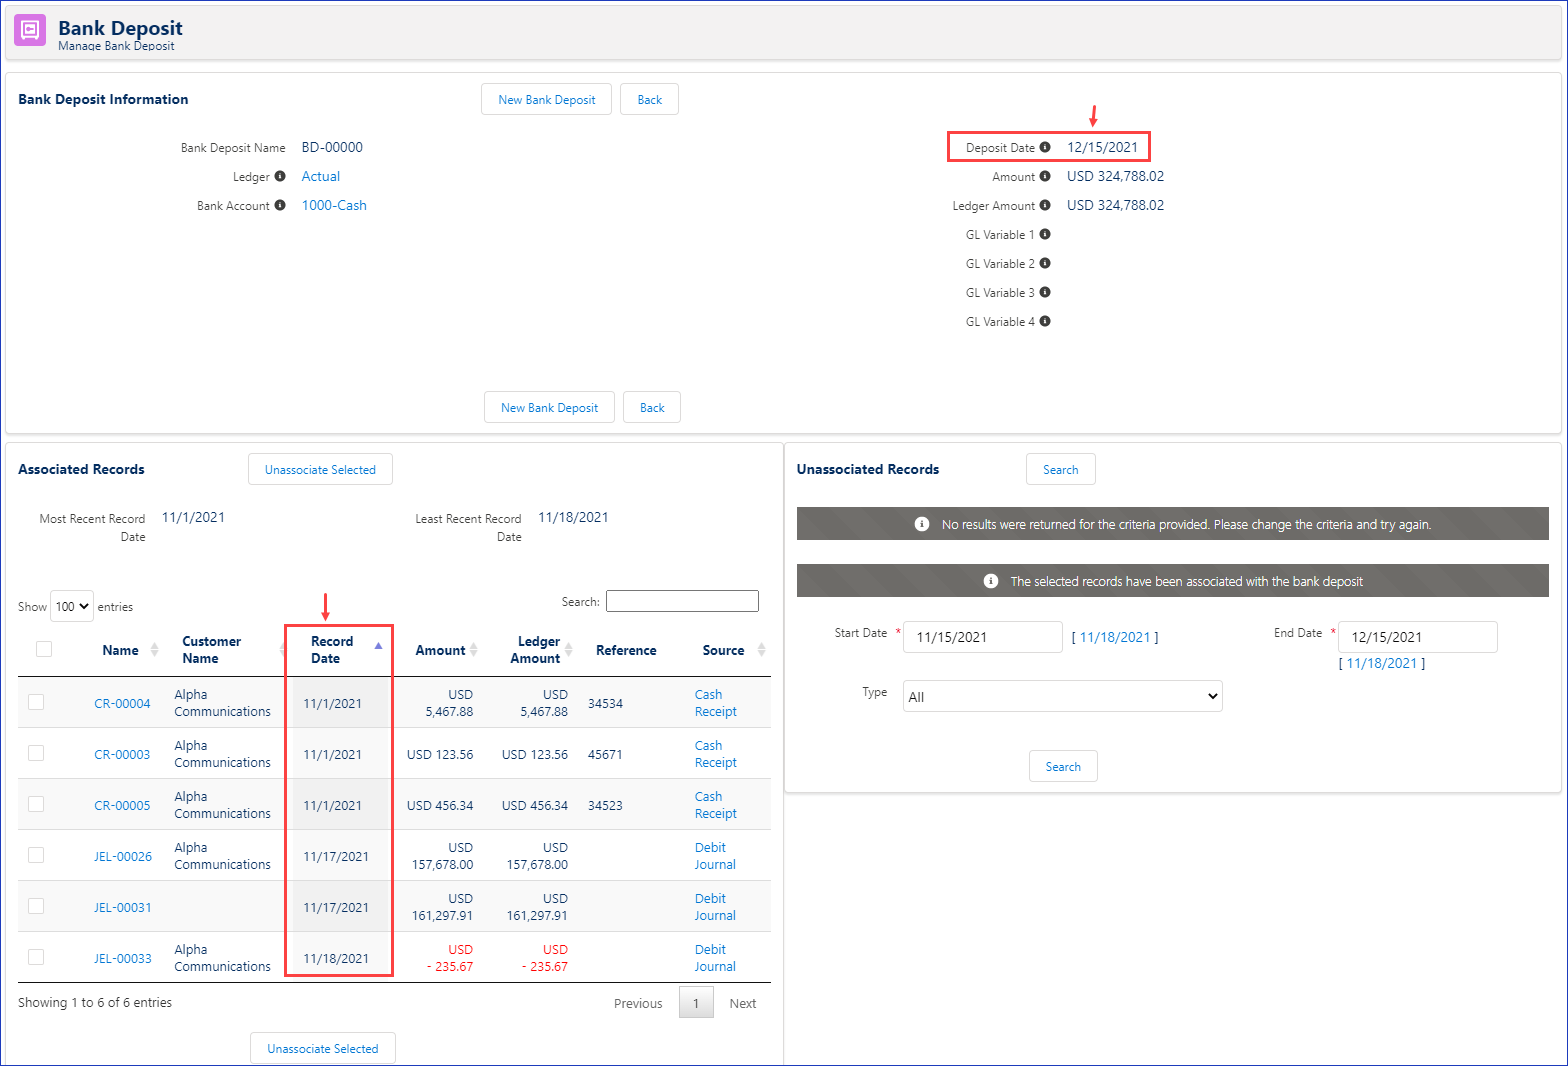Click the Start Date input field
Viewport: 1568px width, 1066px height.
pyautogui.click(x=982, y=637)
